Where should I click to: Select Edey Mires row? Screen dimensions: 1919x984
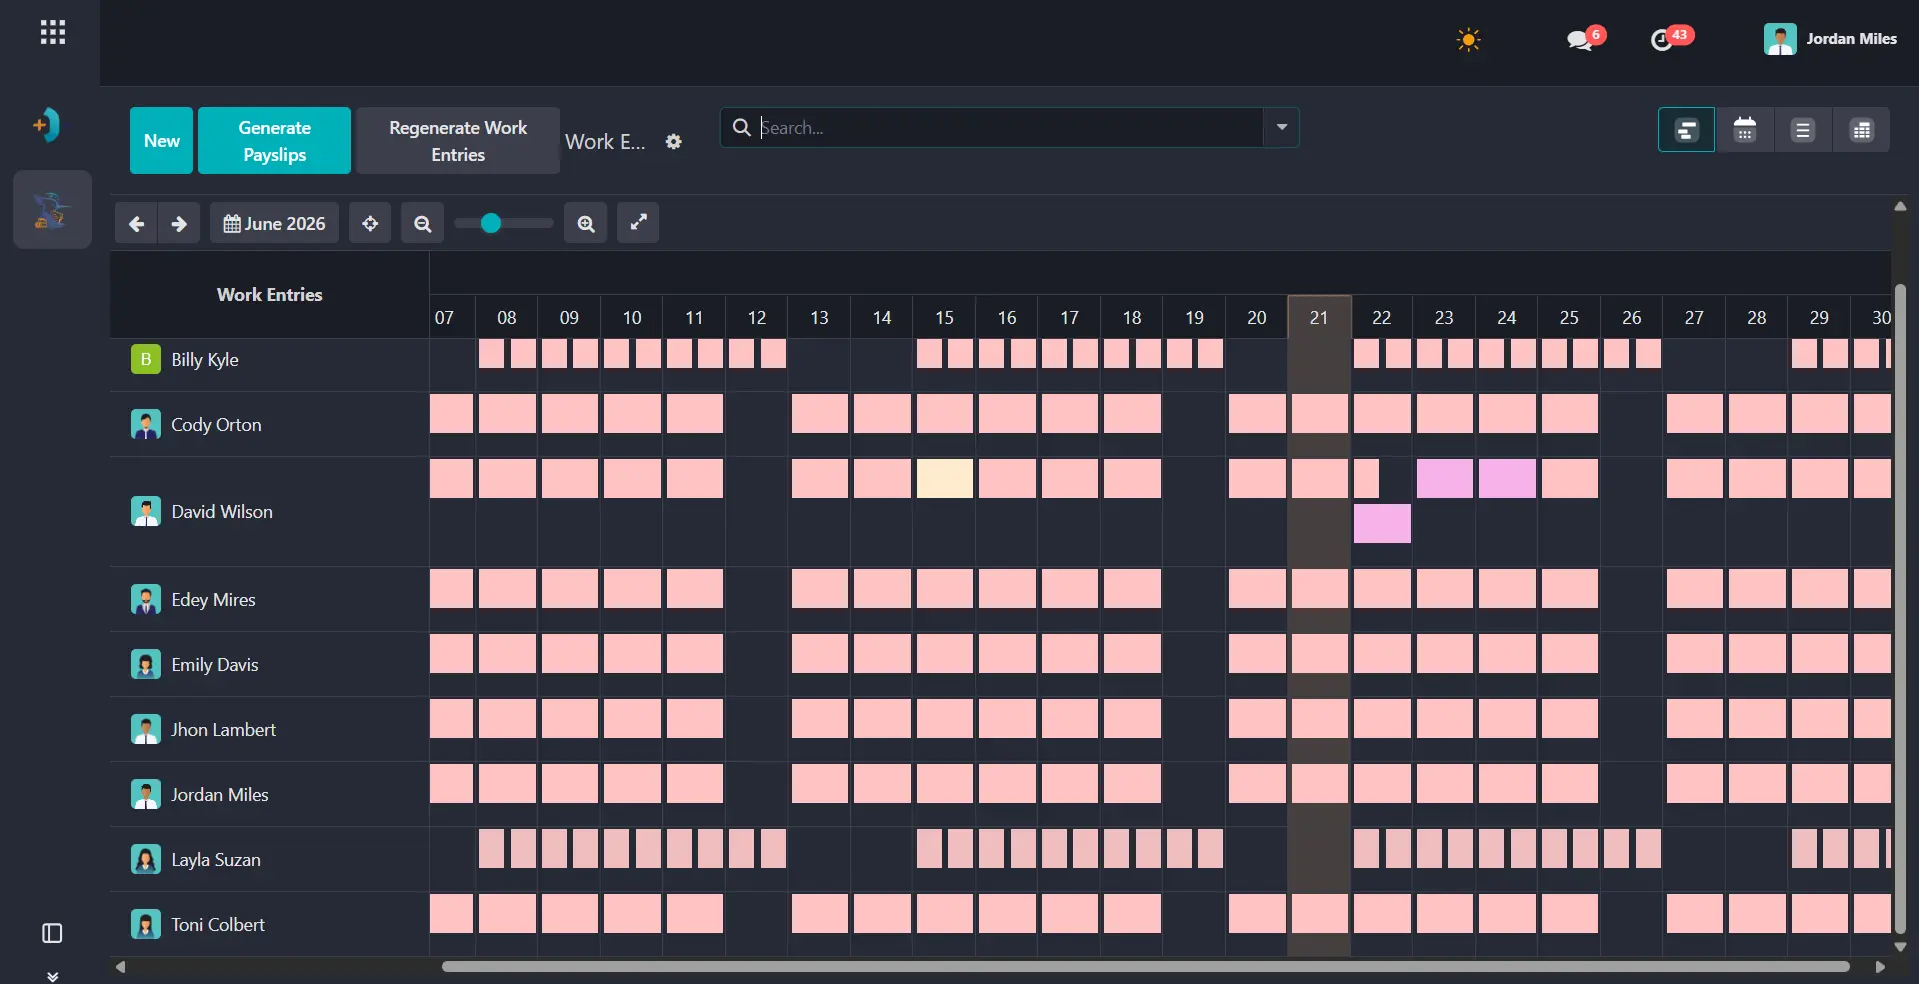[269, 599]
